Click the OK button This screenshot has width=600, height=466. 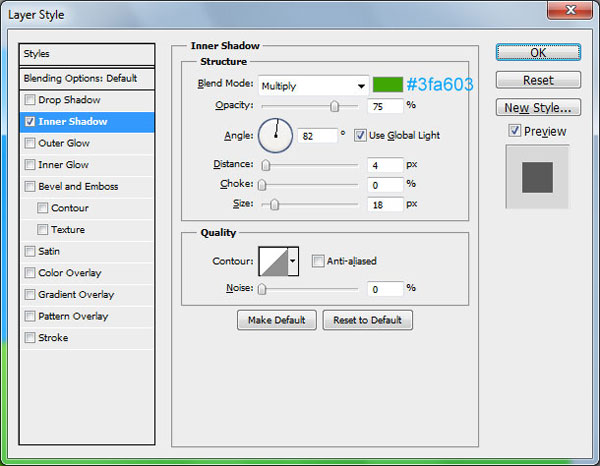click(x=538, y=52)
